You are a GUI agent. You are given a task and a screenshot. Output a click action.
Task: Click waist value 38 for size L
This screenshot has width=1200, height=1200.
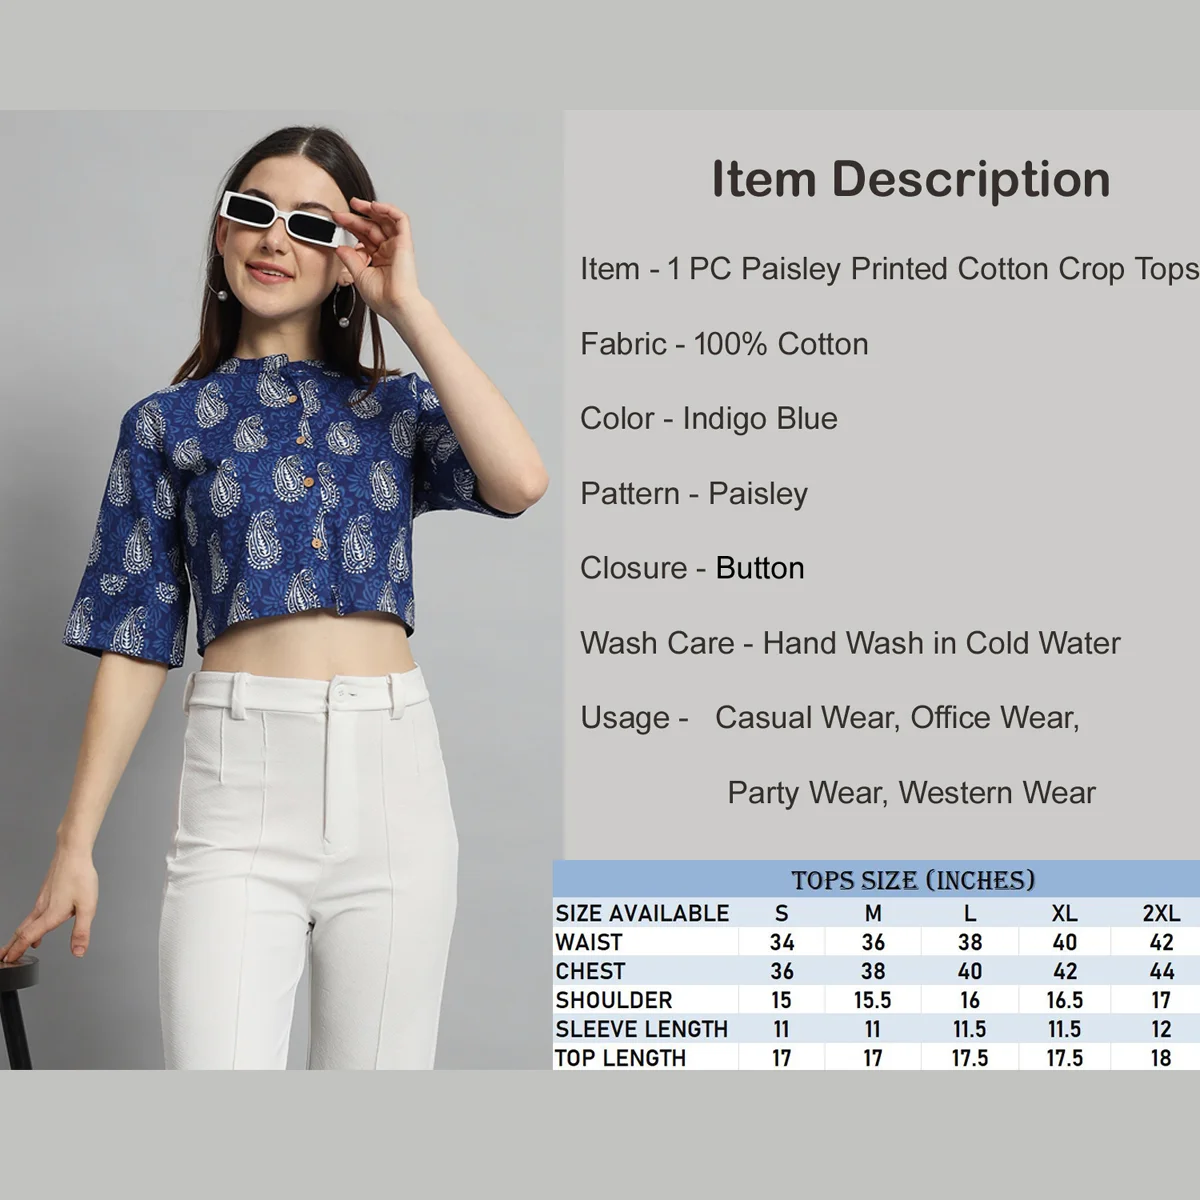969,942
